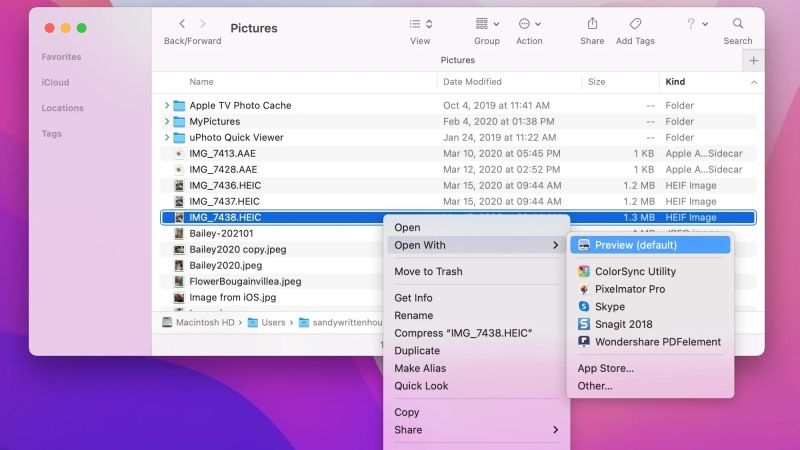Expand the uPhoto Quick Viewer folder
This screenshot has width=800, height=450.
click(x=166, y=138)
